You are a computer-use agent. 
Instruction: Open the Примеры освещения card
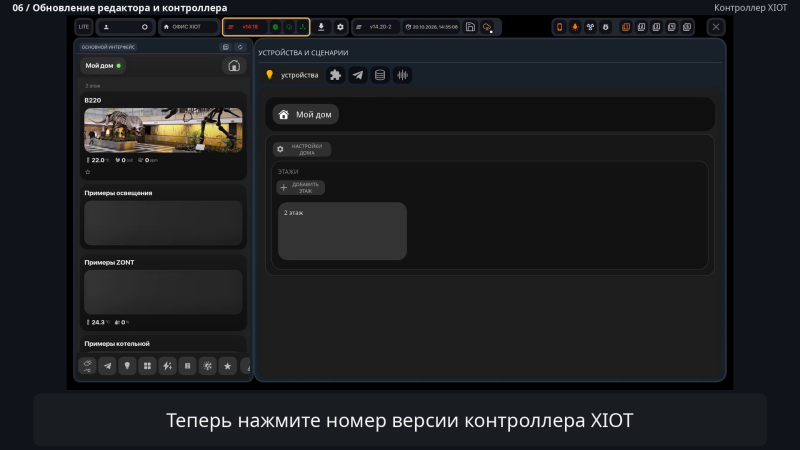point(163,216)
